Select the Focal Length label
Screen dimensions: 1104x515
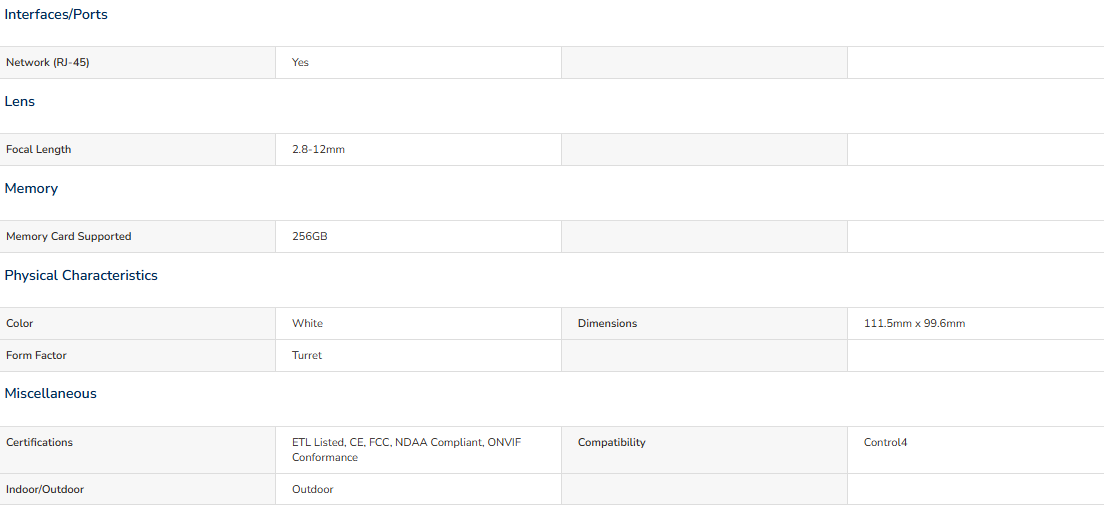coord(39,149)
